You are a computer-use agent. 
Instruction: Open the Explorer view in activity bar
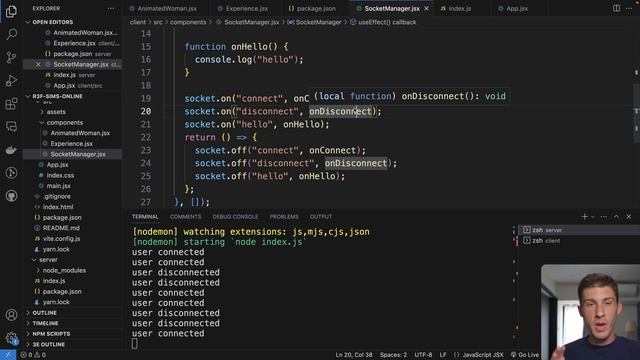pyautogui.click(x=11, y=11)
